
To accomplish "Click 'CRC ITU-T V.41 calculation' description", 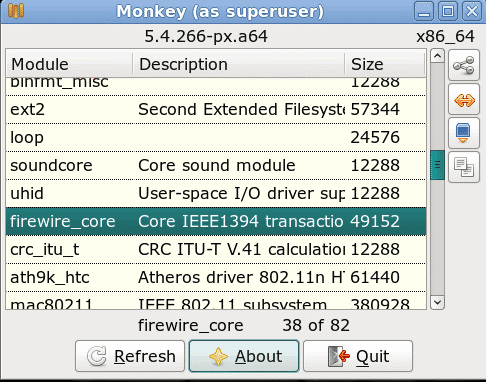I will click(x=241, y=249).
